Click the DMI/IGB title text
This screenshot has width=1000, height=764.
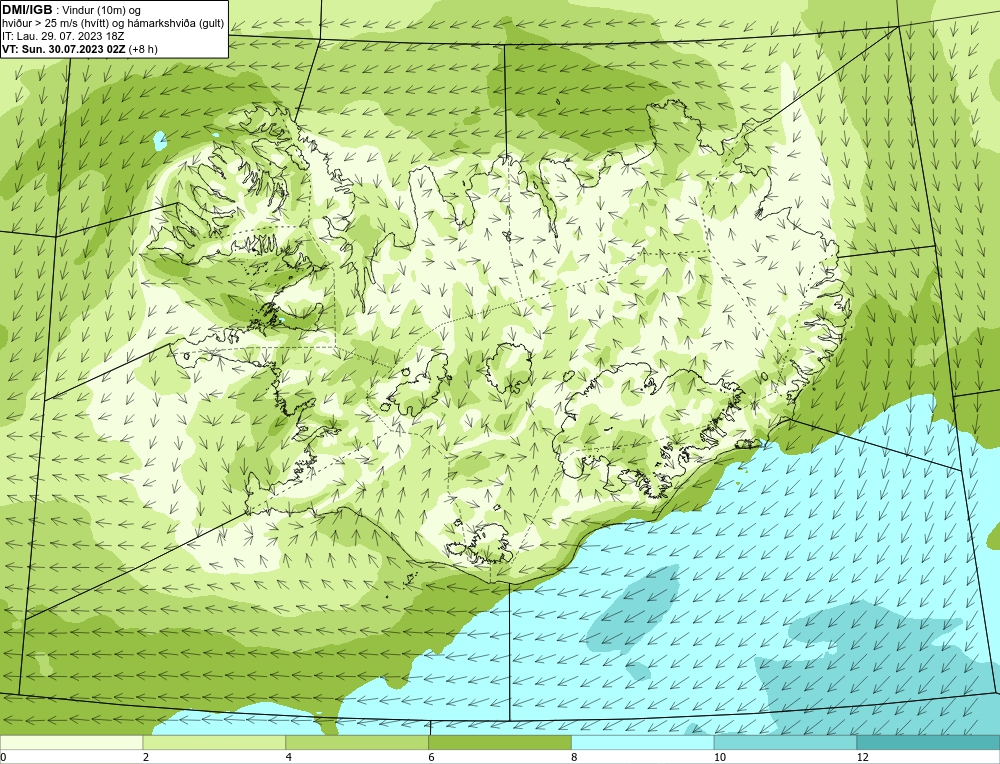pos(27,10)
